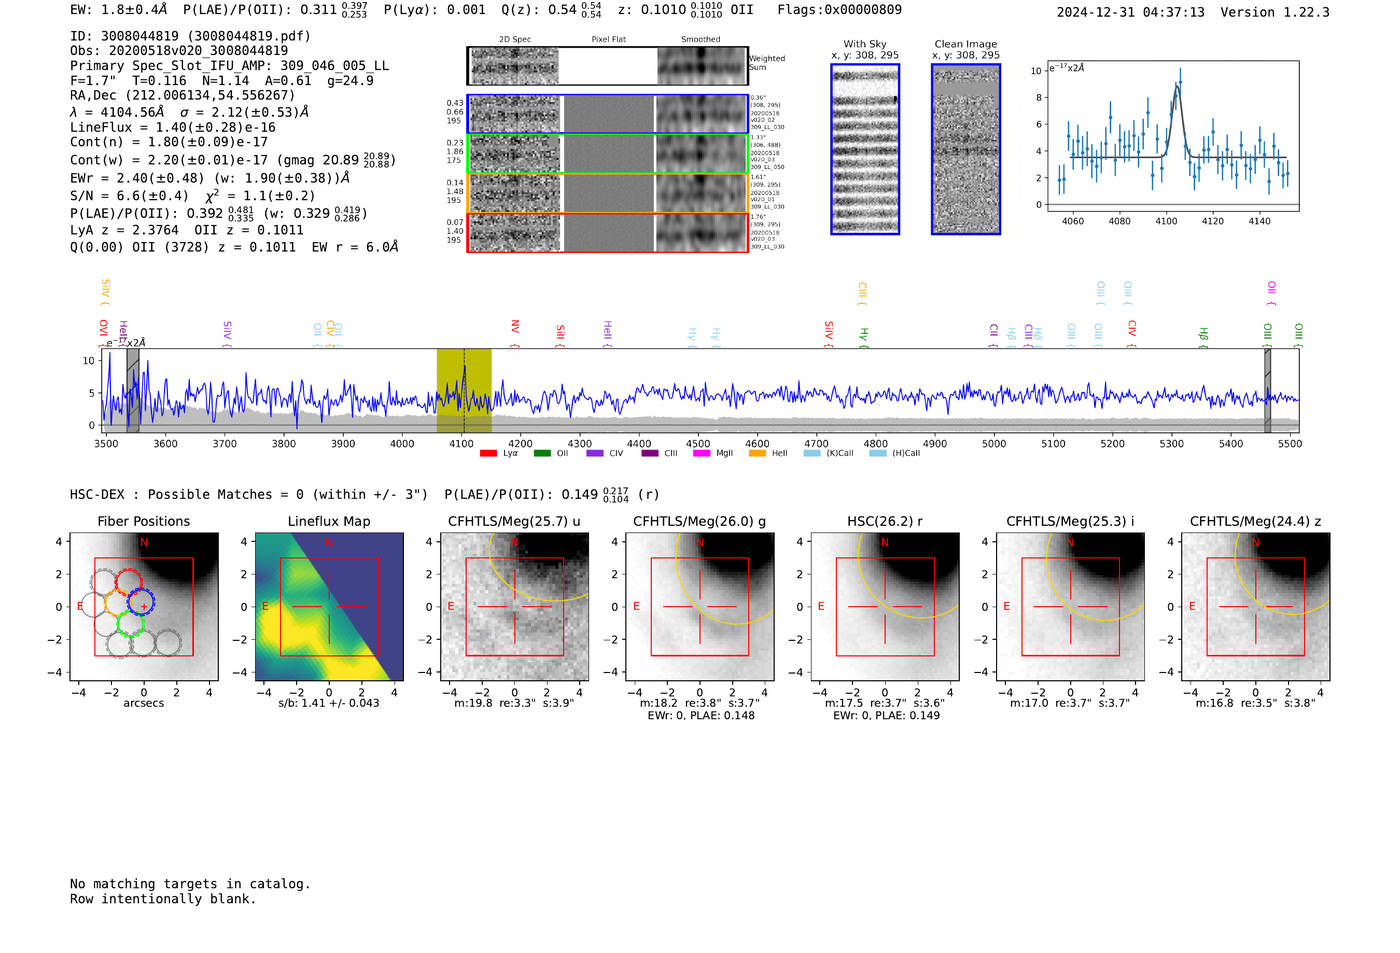Click the 'Flags:0x00000809' header text

[839, 10]
